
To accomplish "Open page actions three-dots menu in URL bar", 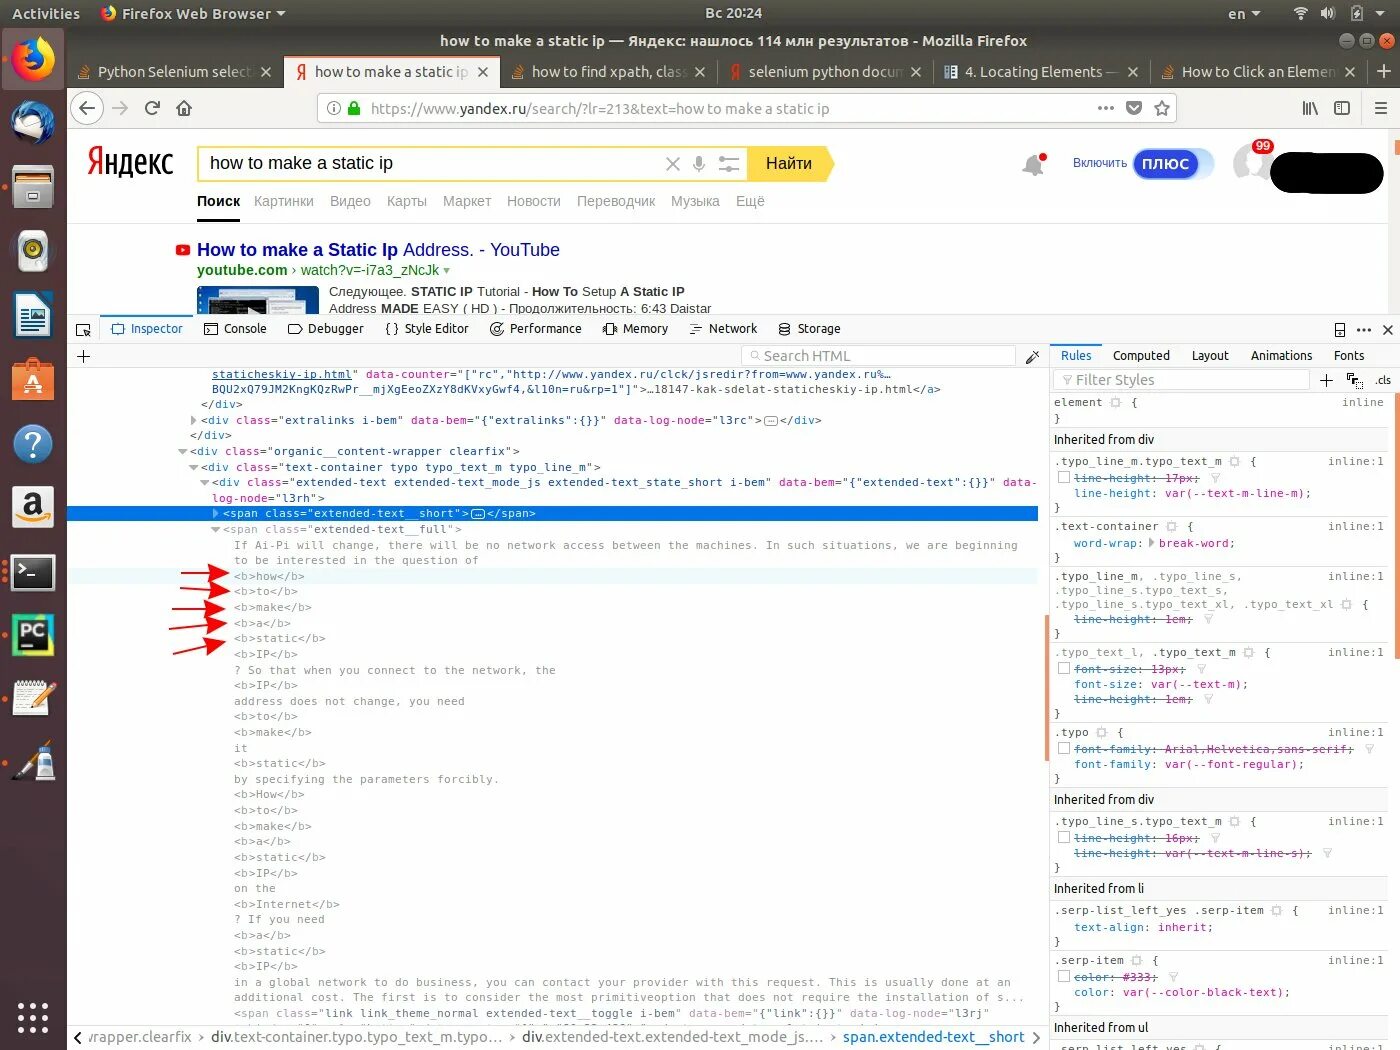I will (x=1106, y=108).
